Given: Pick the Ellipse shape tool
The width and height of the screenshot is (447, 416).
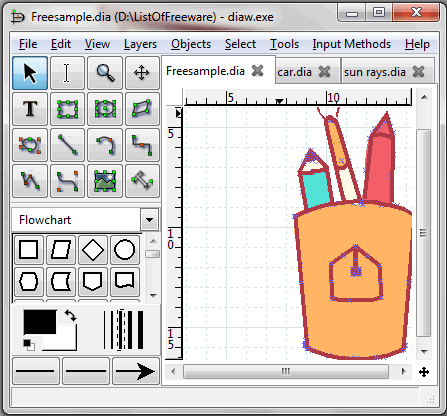Looking at the screenshot, I should tap(105, 109).
